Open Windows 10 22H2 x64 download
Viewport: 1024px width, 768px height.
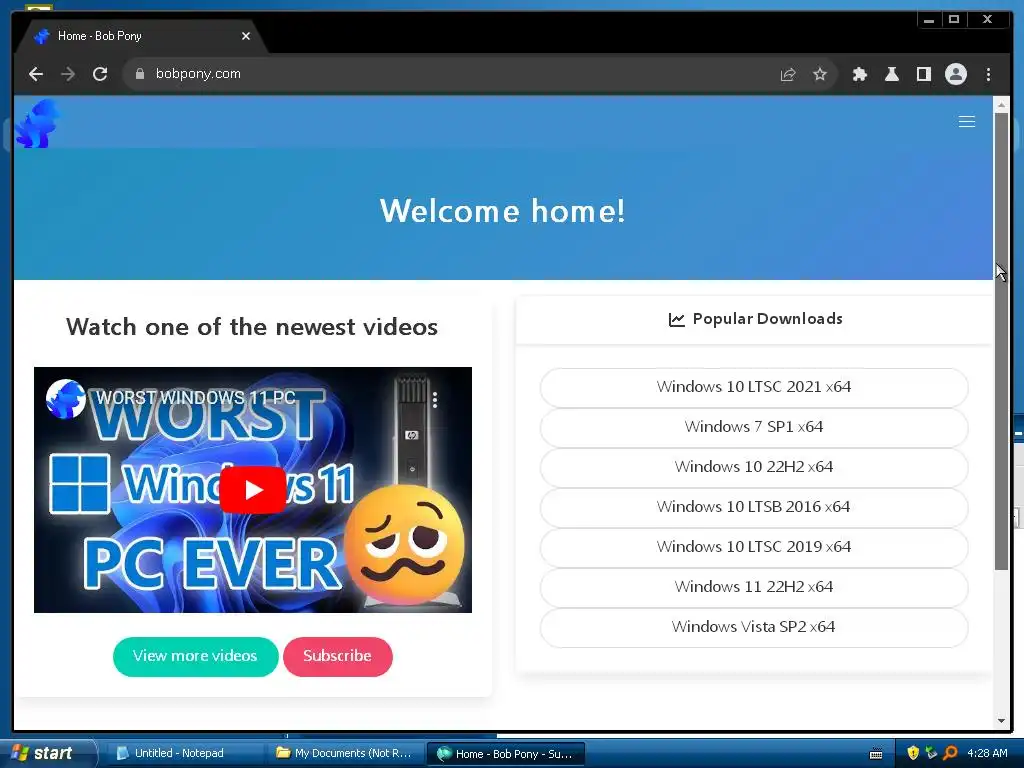click(754, 467)
